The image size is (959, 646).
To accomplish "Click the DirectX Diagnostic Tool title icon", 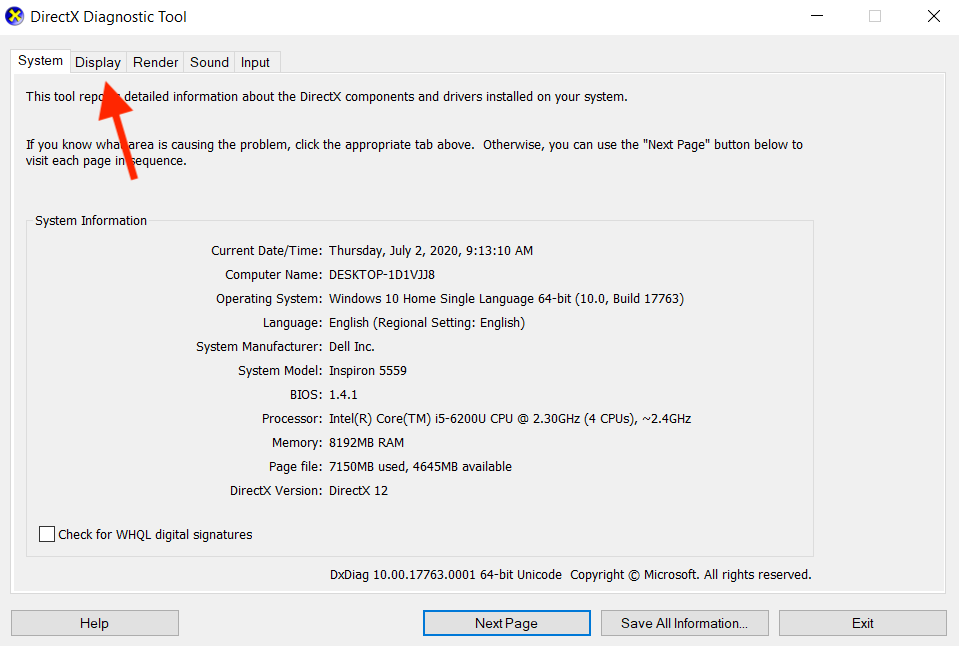I will pos(15,17).
